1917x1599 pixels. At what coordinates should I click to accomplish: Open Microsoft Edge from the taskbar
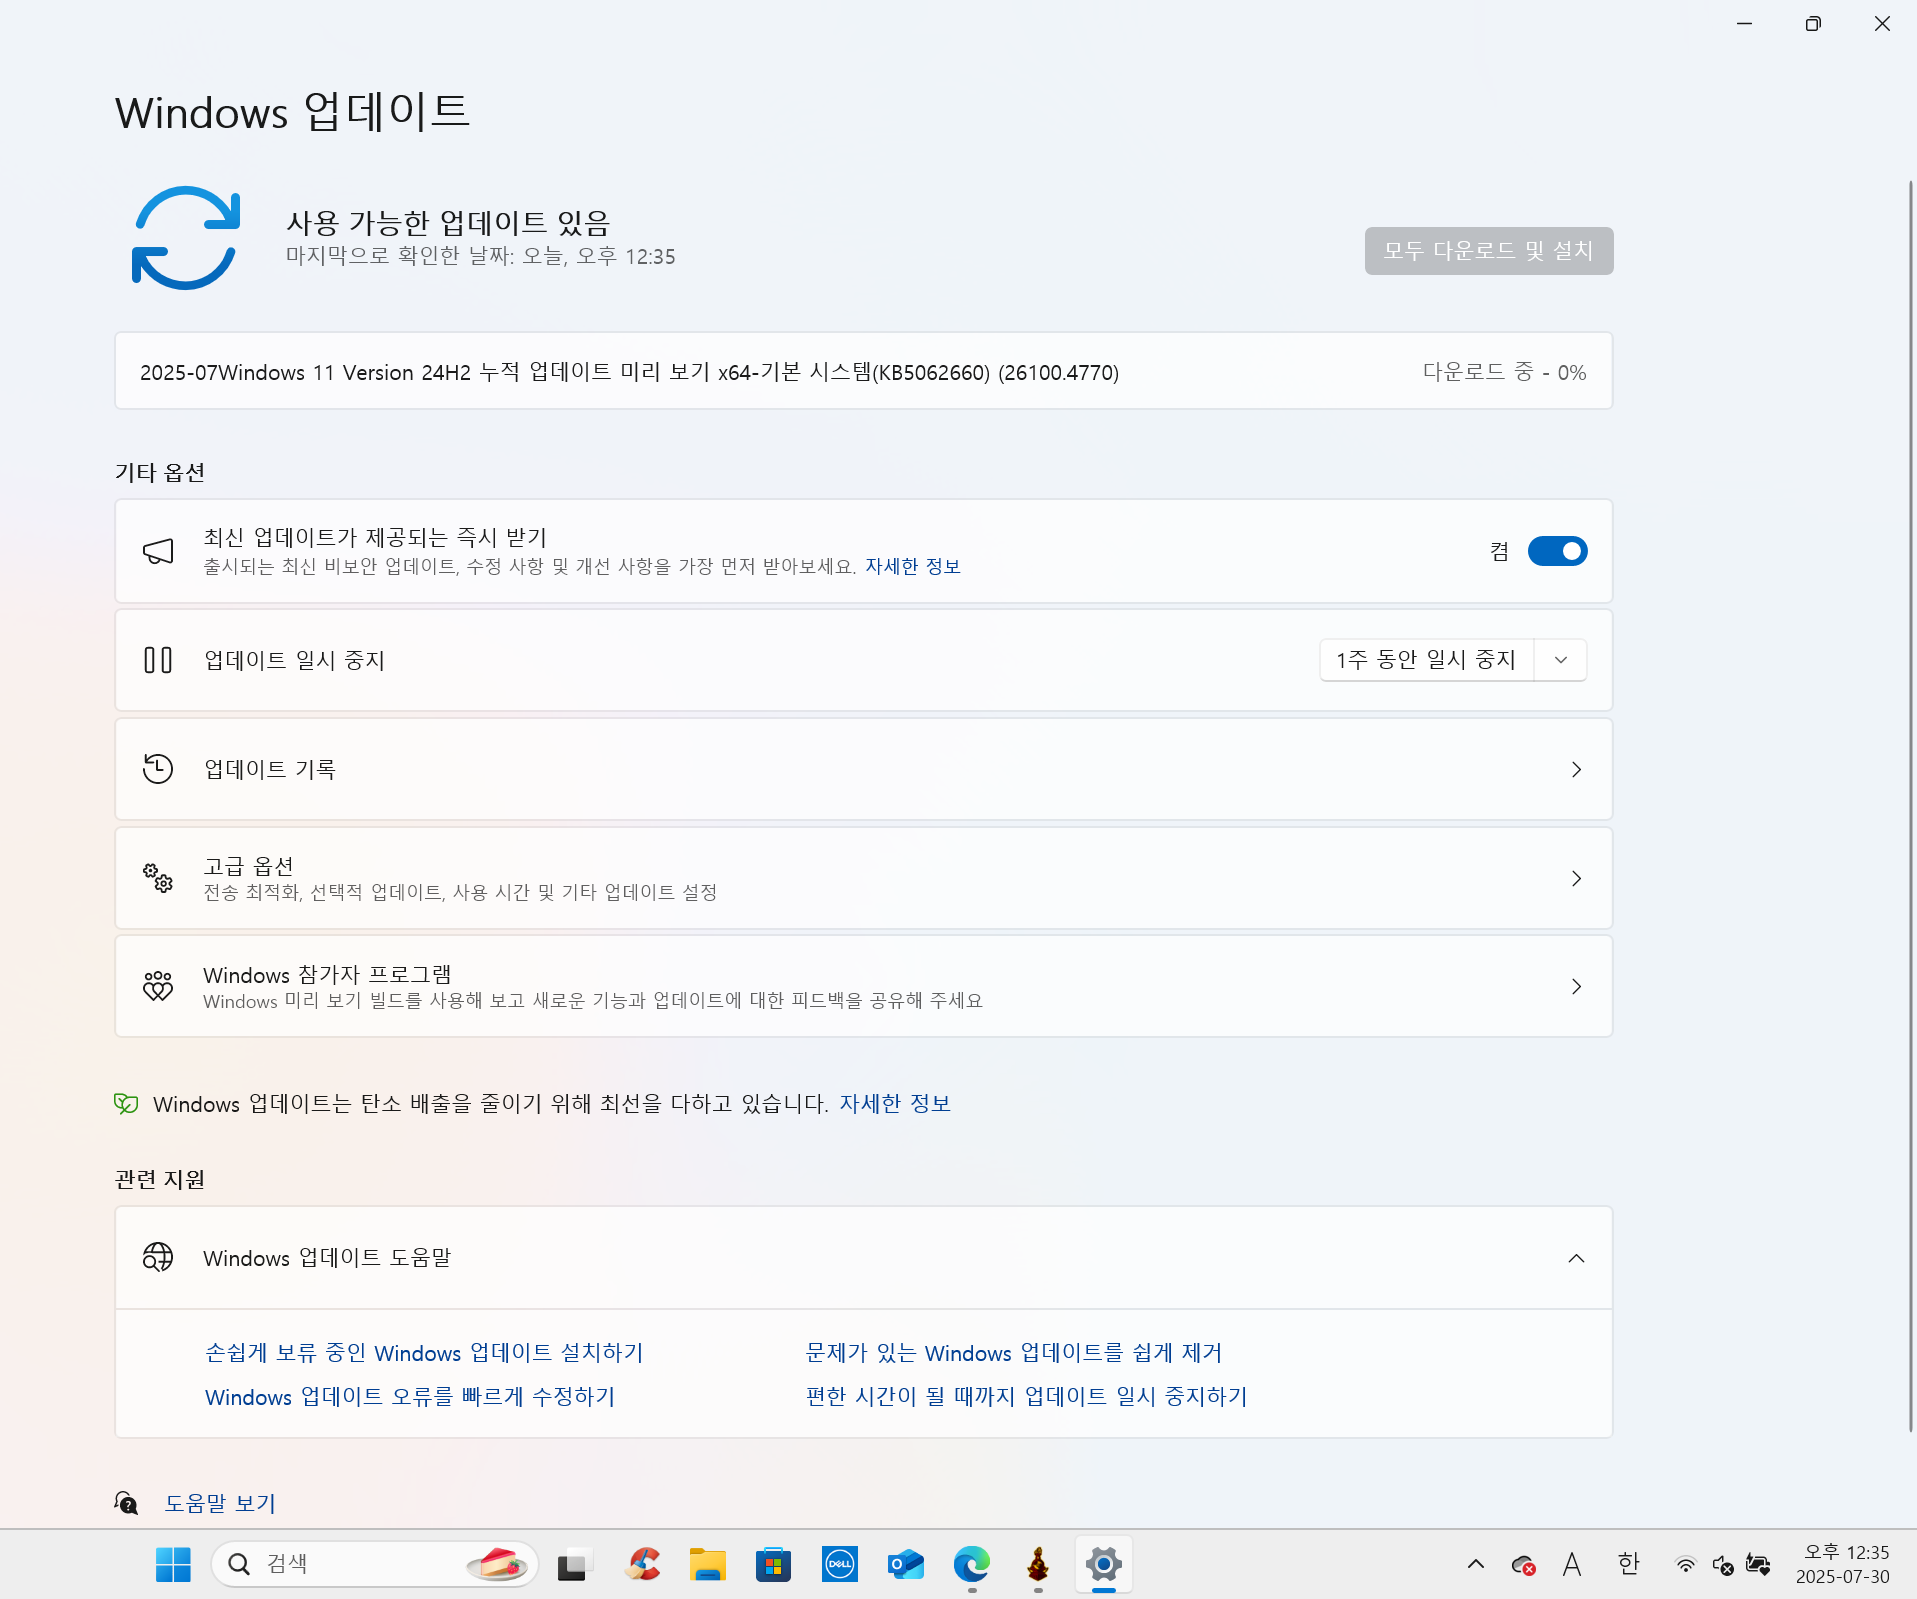tap(972, 1564)
